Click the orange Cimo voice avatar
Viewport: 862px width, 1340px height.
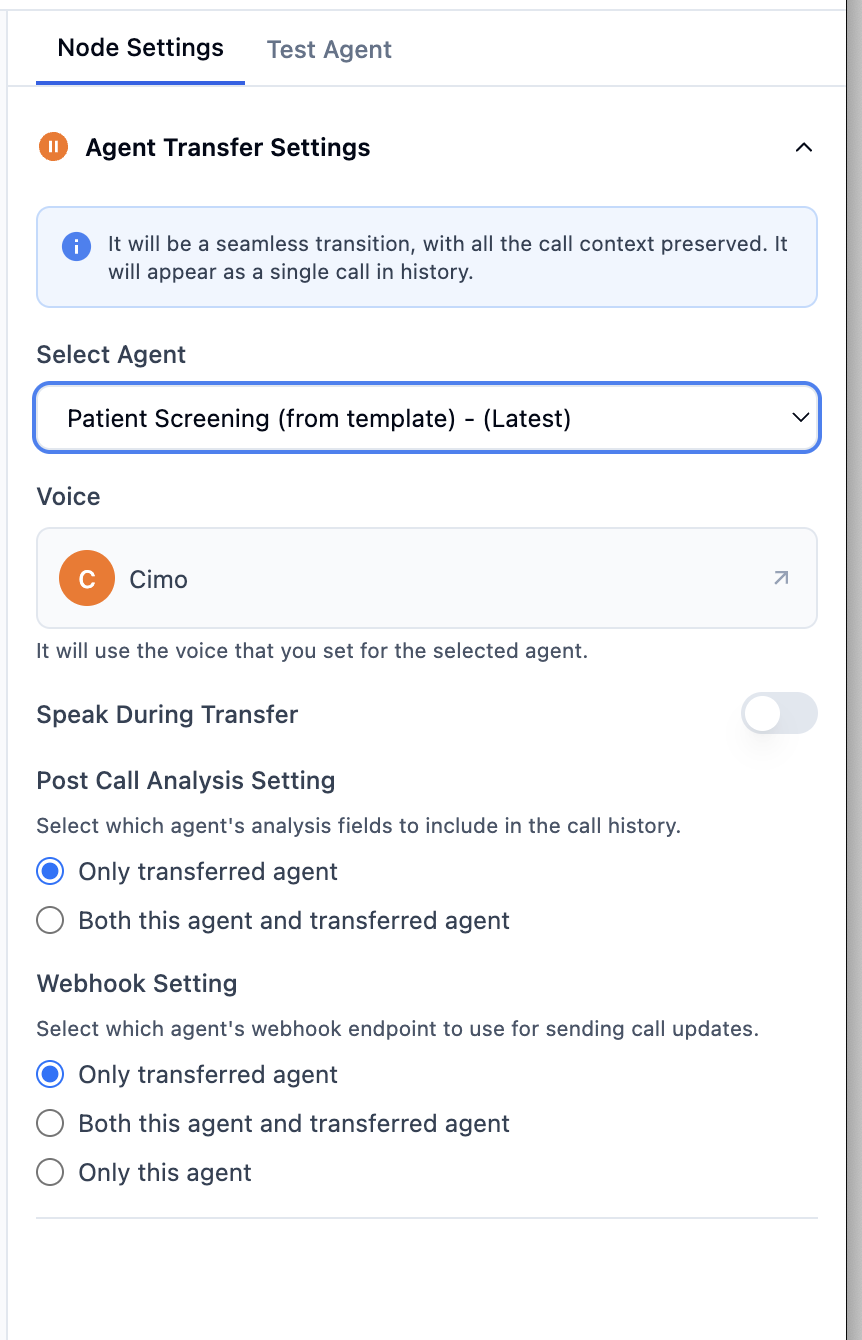click(86, 578)
